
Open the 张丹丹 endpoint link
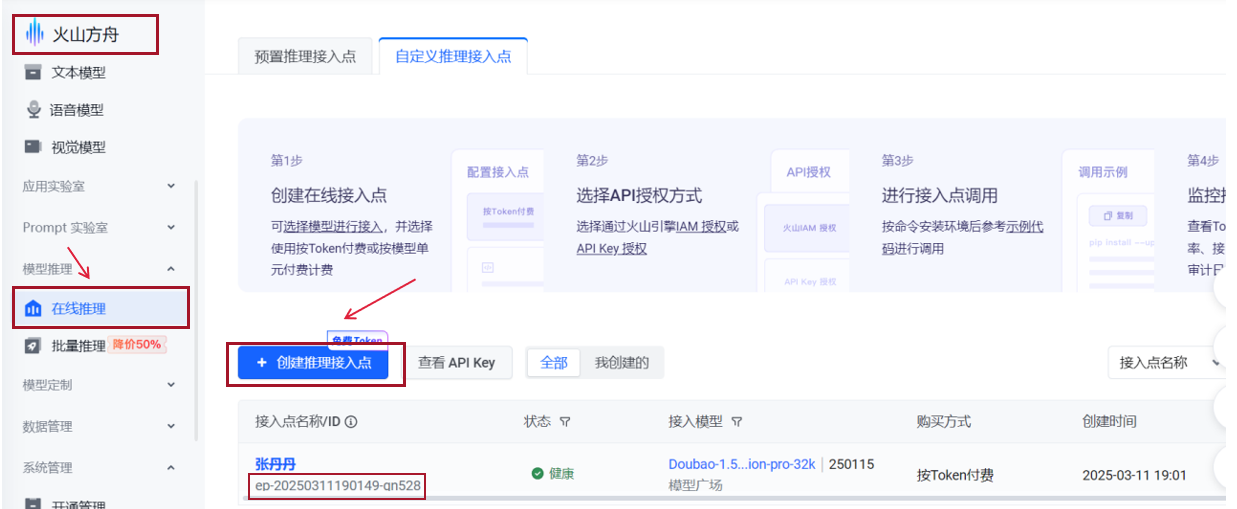(275, 464)
